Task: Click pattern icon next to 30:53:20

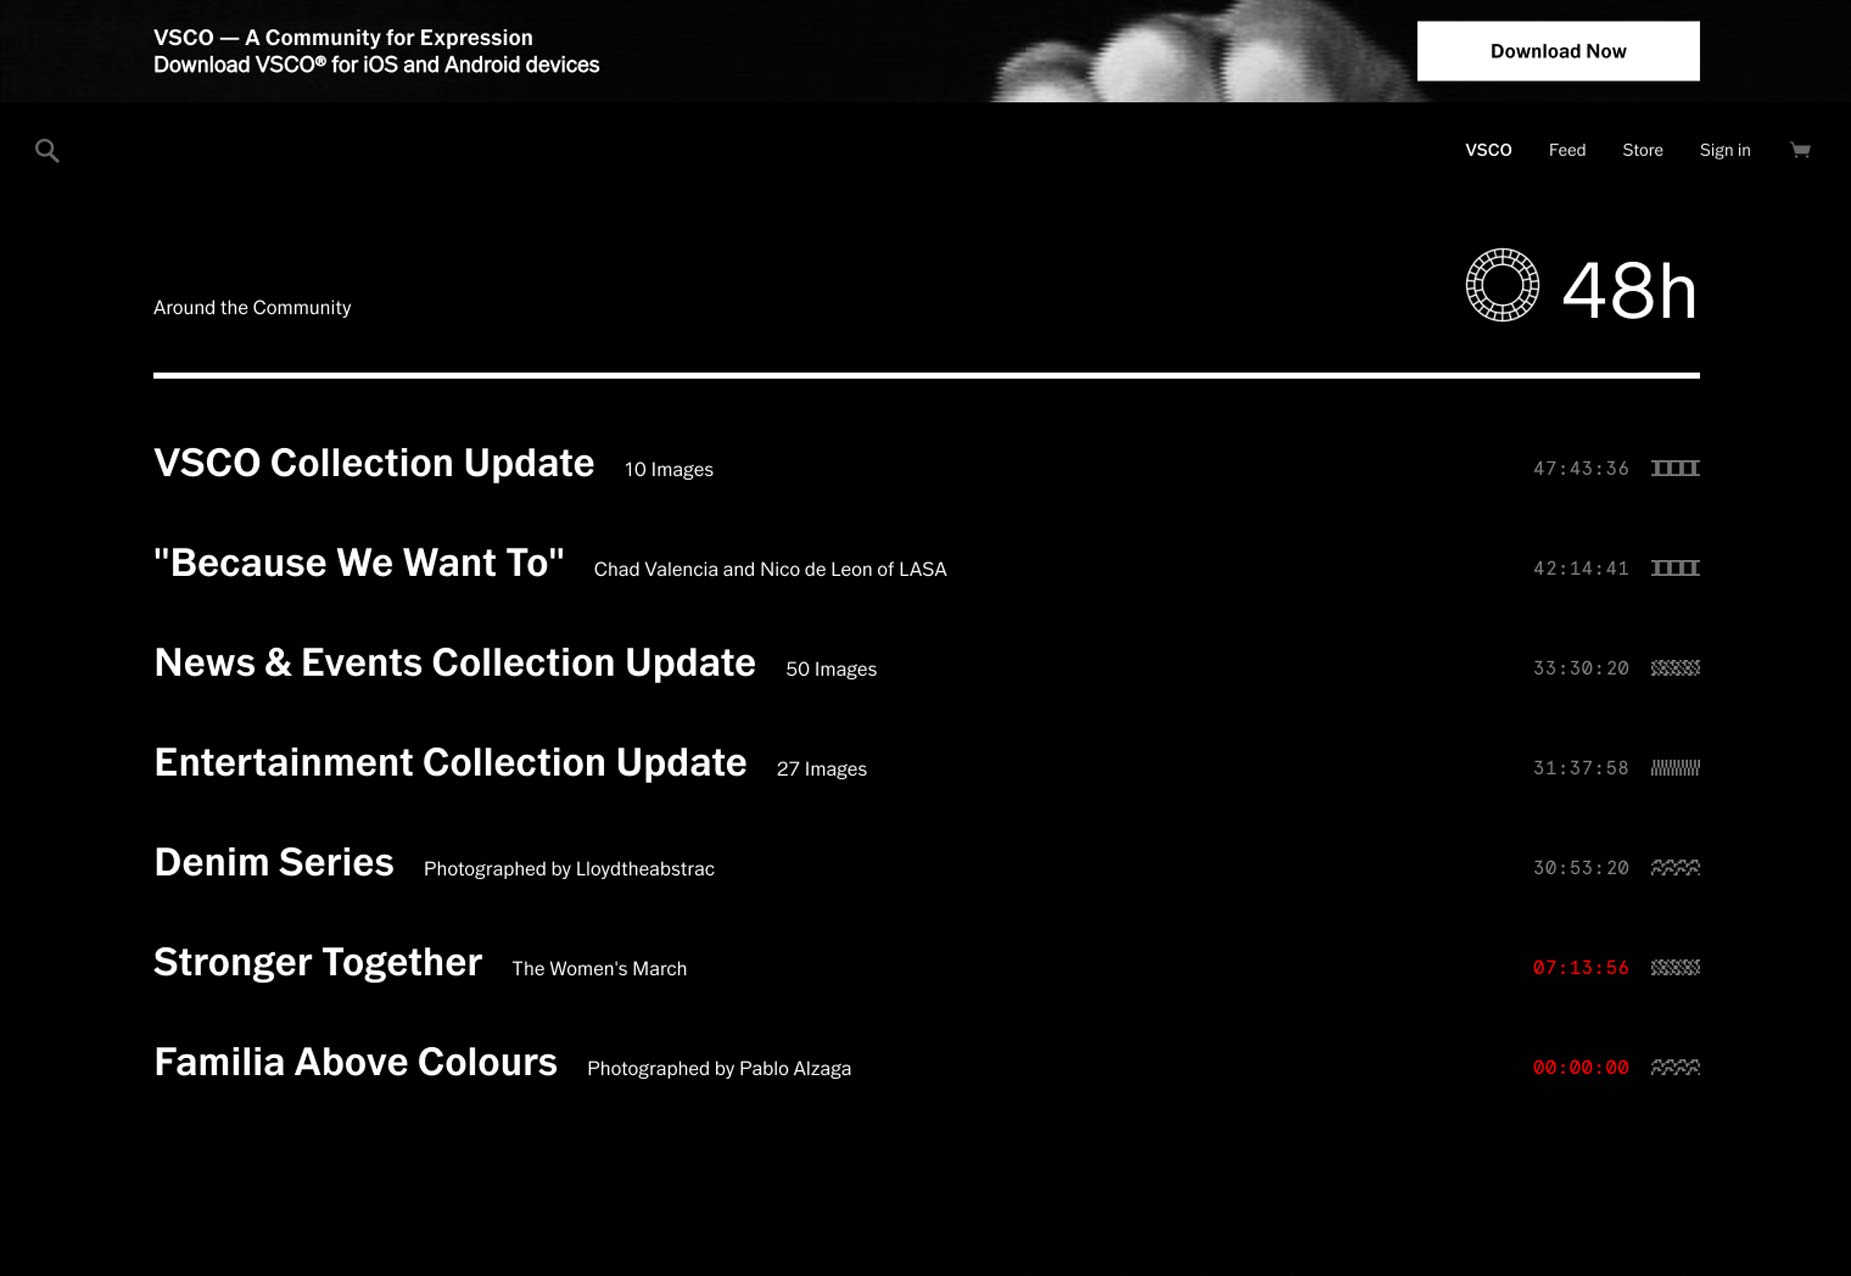Action: pos(1675,868)
